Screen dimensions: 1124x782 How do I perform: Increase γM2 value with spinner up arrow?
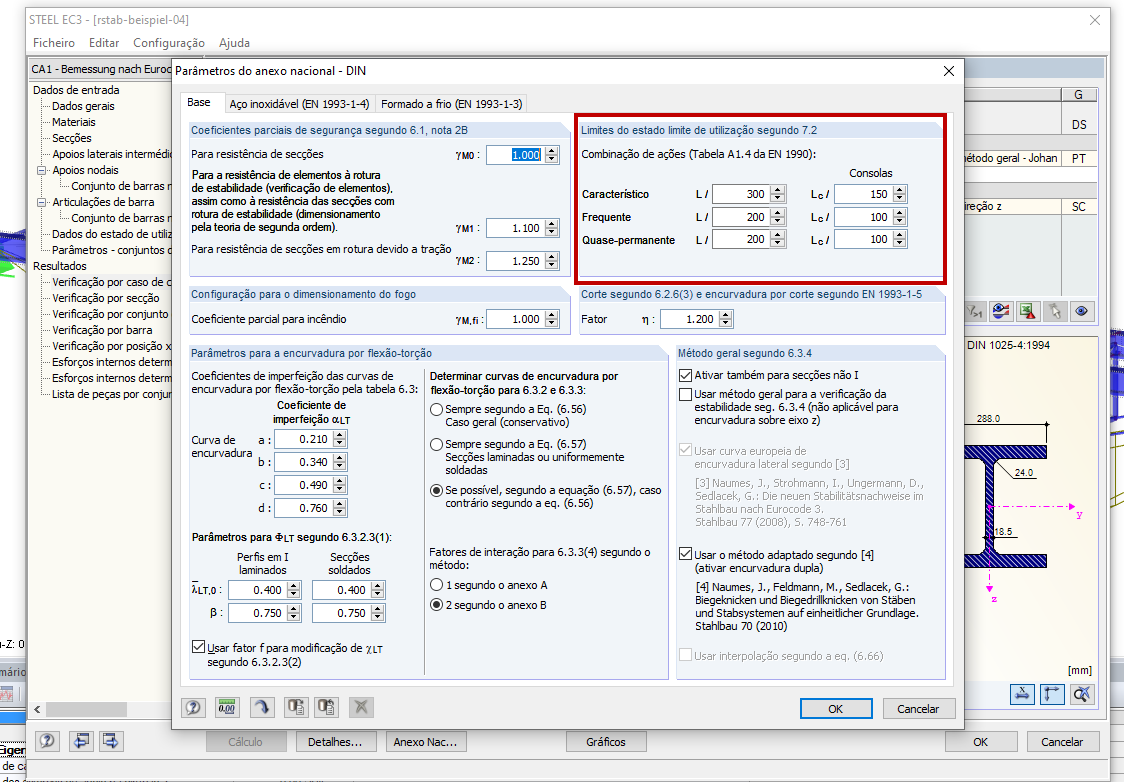pos(551,257)
